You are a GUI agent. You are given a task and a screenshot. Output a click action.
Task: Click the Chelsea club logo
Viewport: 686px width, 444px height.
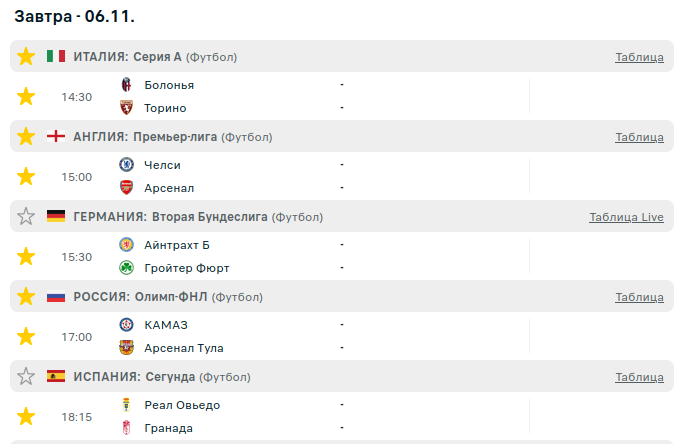(x=126, y=165)
